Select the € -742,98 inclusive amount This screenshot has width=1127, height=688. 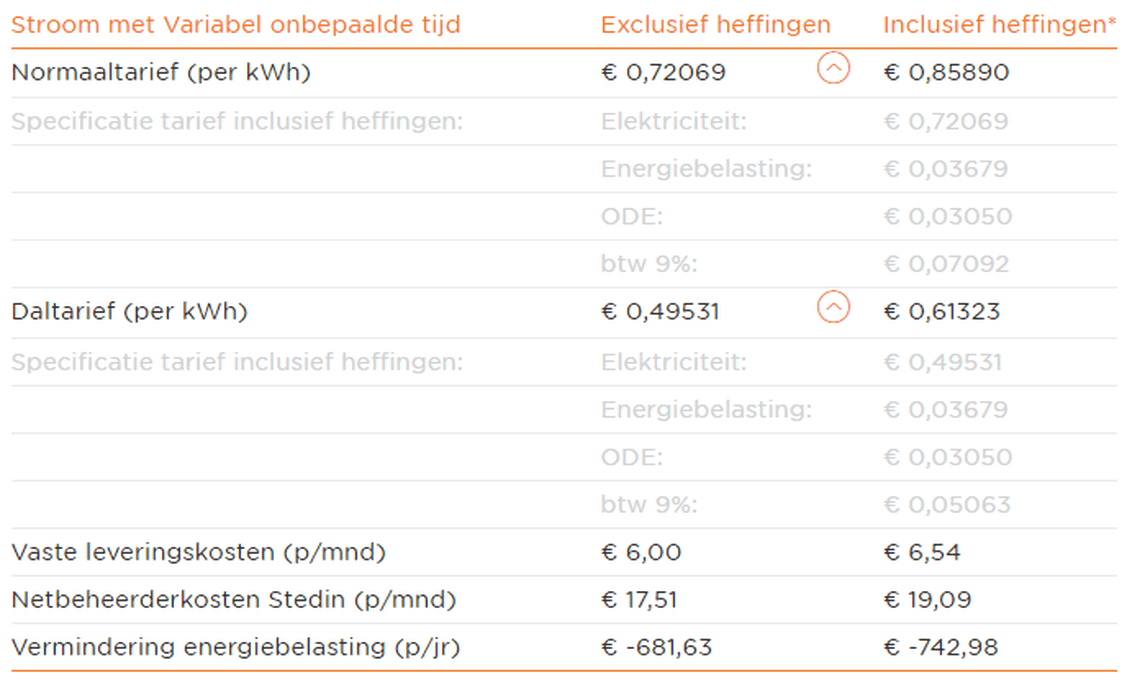940,648
